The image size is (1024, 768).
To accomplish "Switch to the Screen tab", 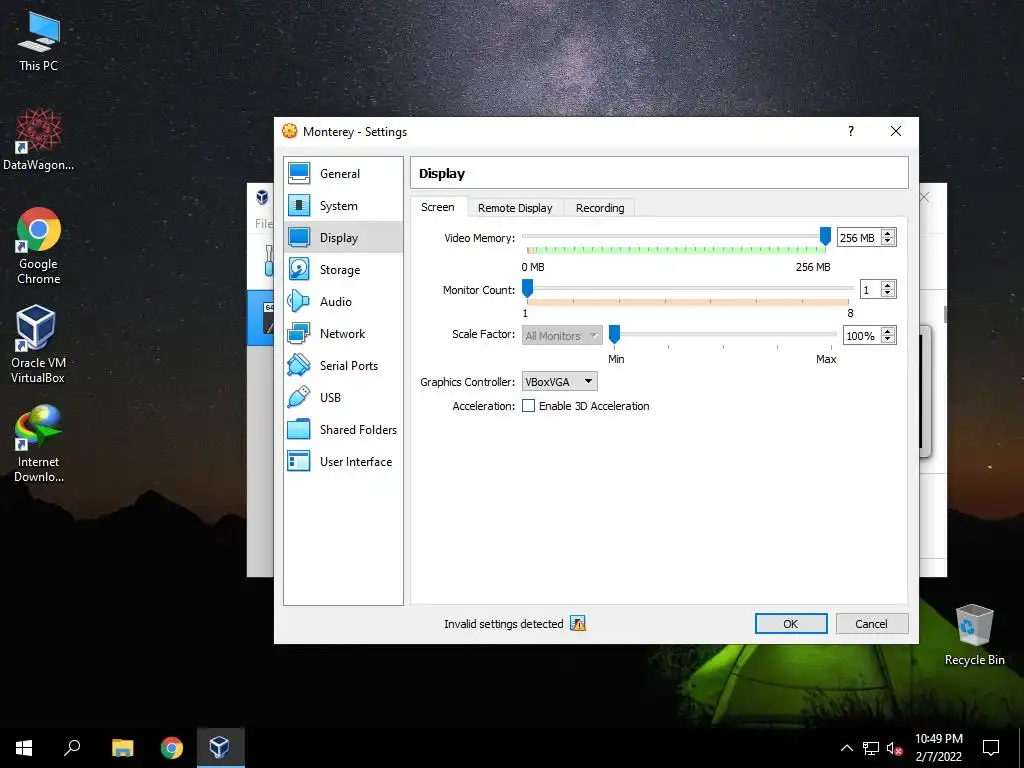I will 438,207.
